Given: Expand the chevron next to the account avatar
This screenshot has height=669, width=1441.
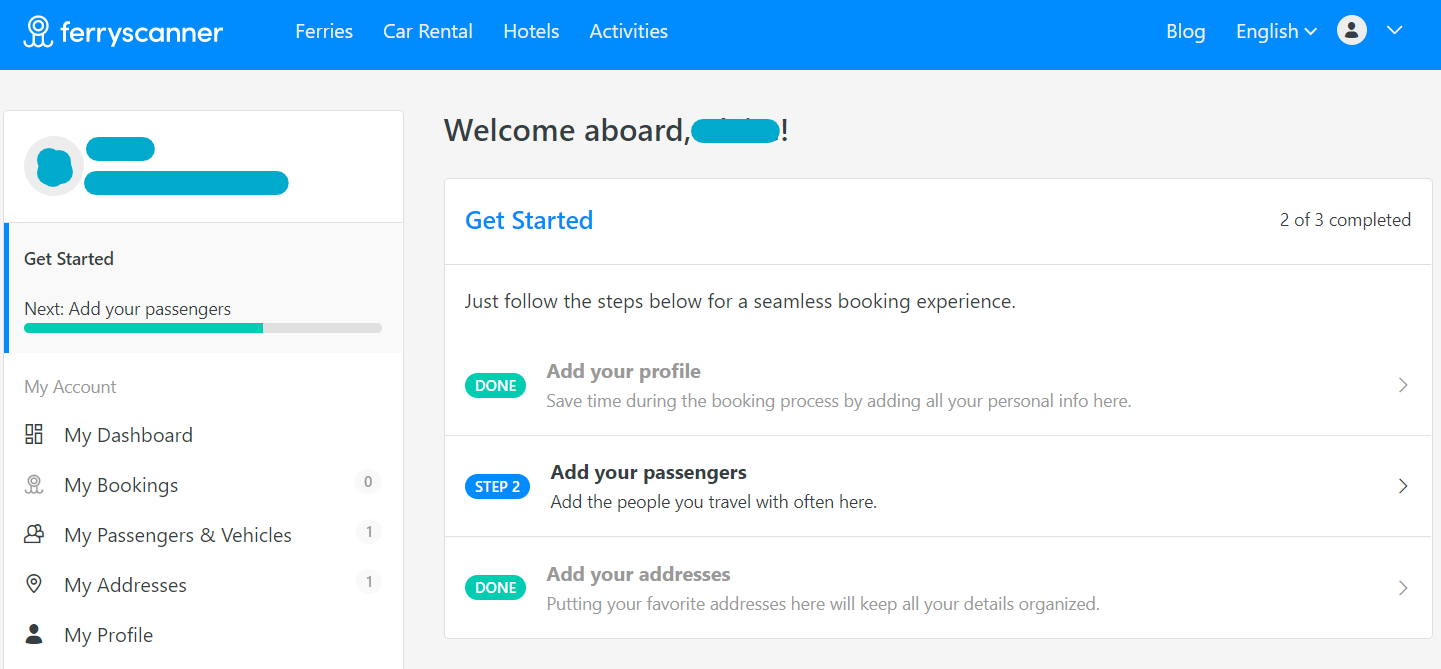Looking at the screenshot, I should tap(1396, 31).
